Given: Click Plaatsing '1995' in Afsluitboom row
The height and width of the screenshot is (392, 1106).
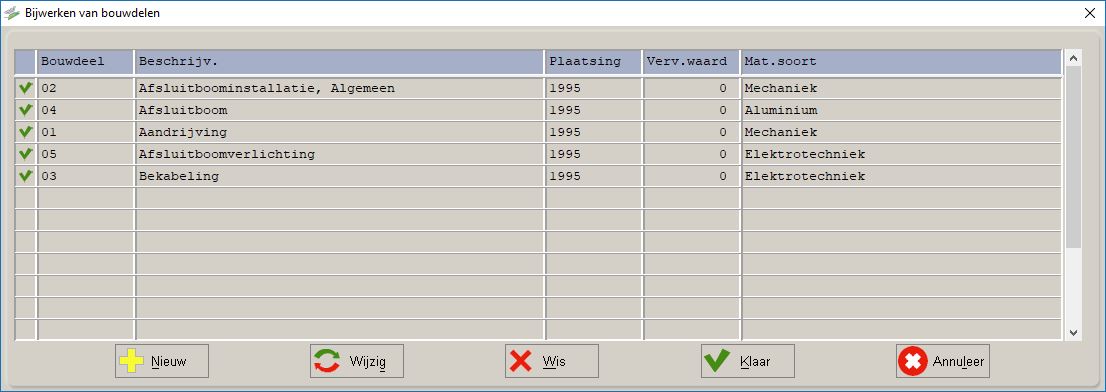Looking at the screenshot, I should (x=593, y=111).
